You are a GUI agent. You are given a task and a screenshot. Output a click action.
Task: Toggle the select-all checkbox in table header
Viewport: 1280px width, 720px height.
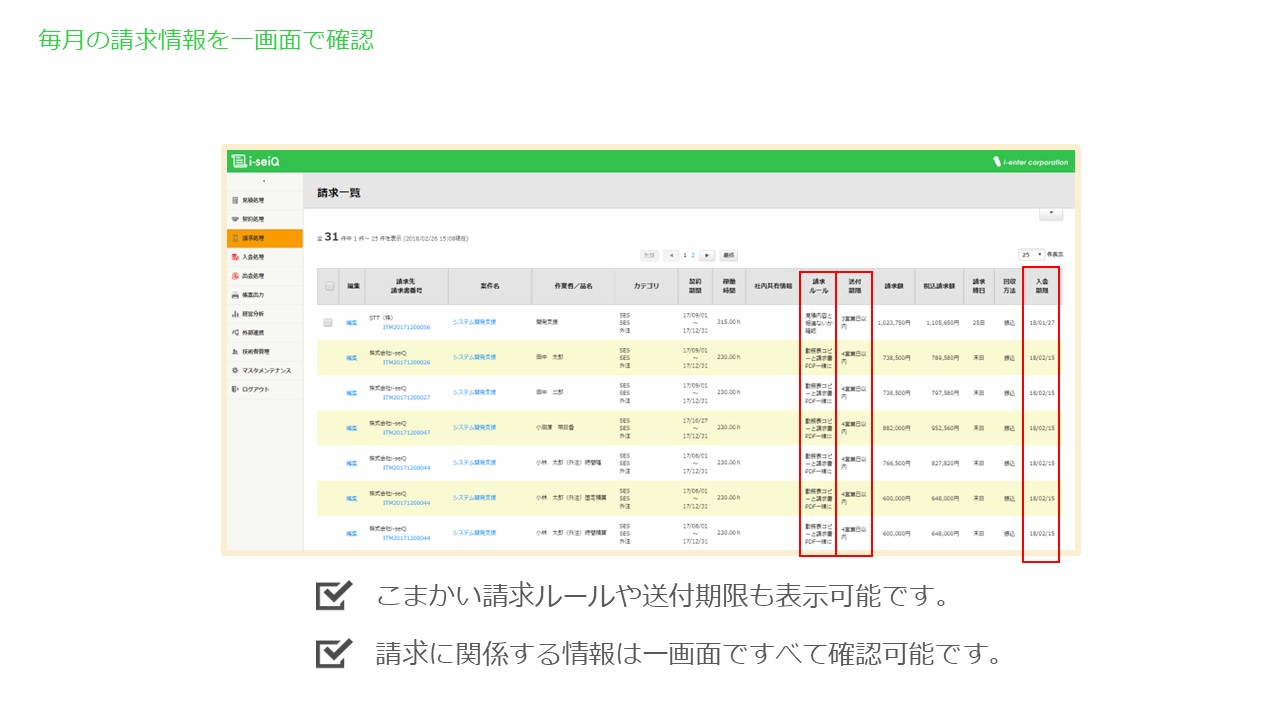click(329, 286)
